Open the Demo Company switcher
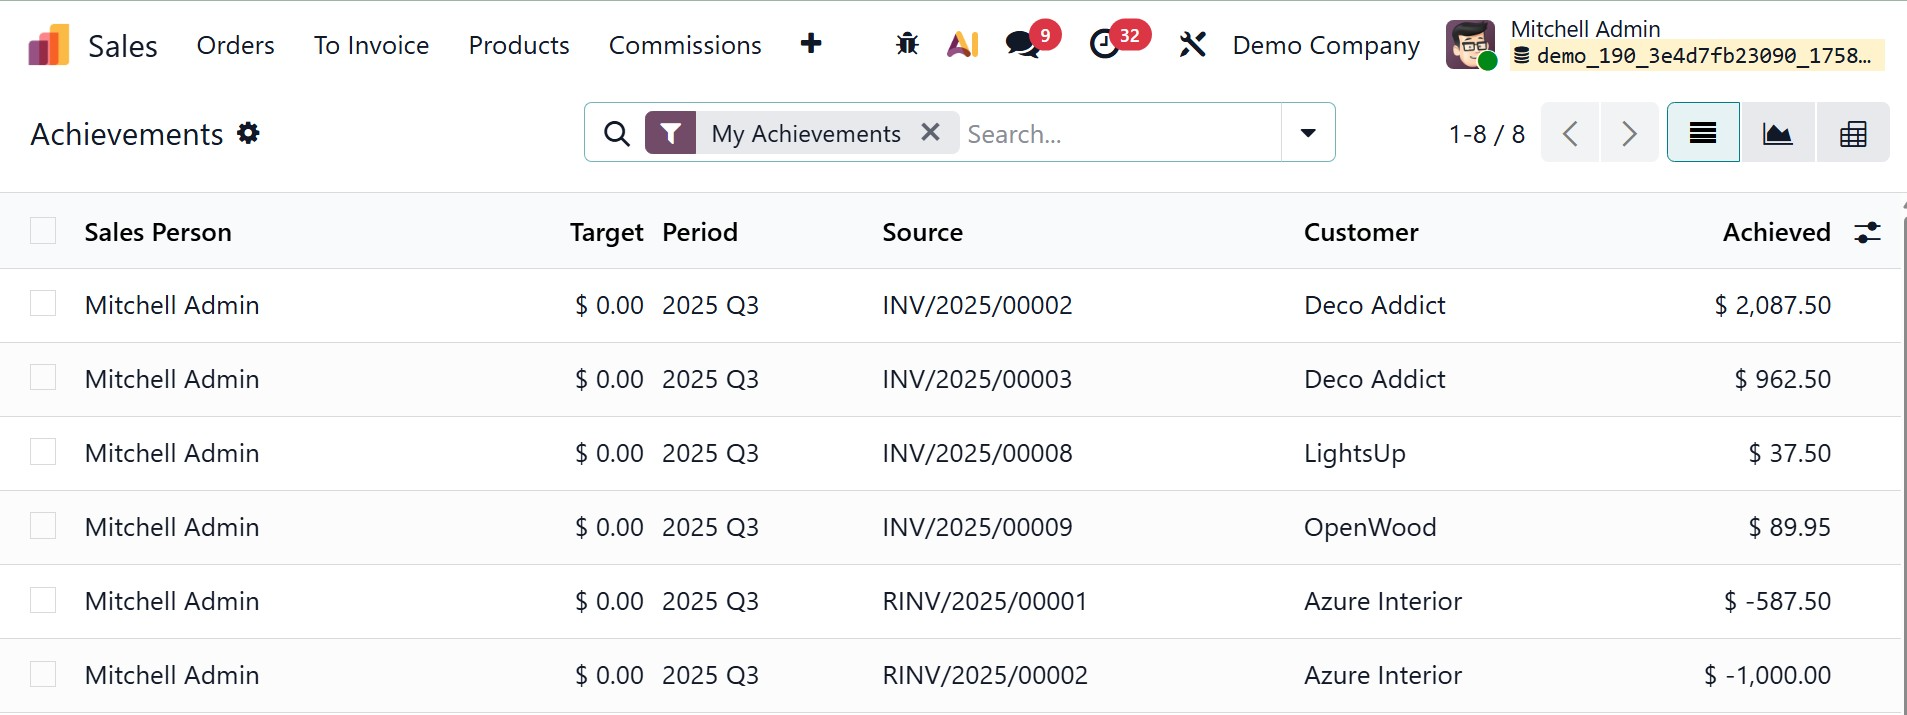This screenshot has height=715, width=1907. pos(1326,45)
